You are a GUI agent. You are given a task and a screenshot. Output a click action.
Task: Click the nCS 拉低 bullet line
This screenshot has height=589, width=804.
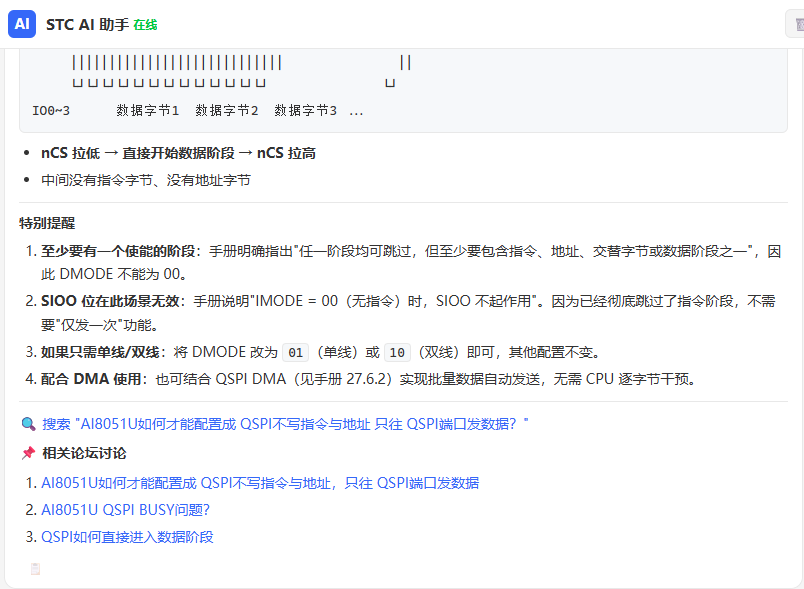tap(178, 153)
